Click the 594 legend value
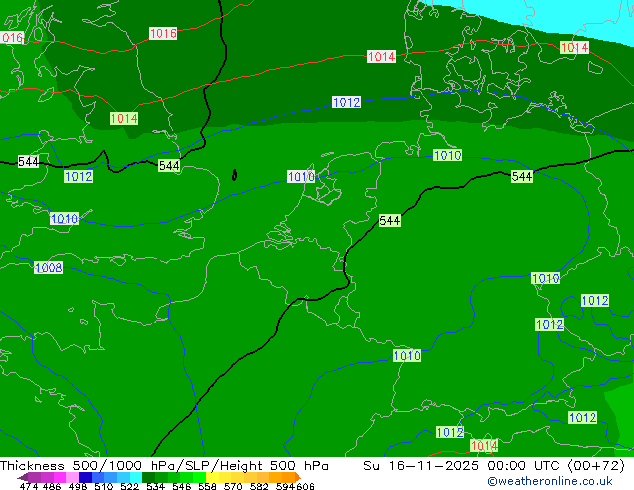This screenshot has height=490, width=634. 285,486
